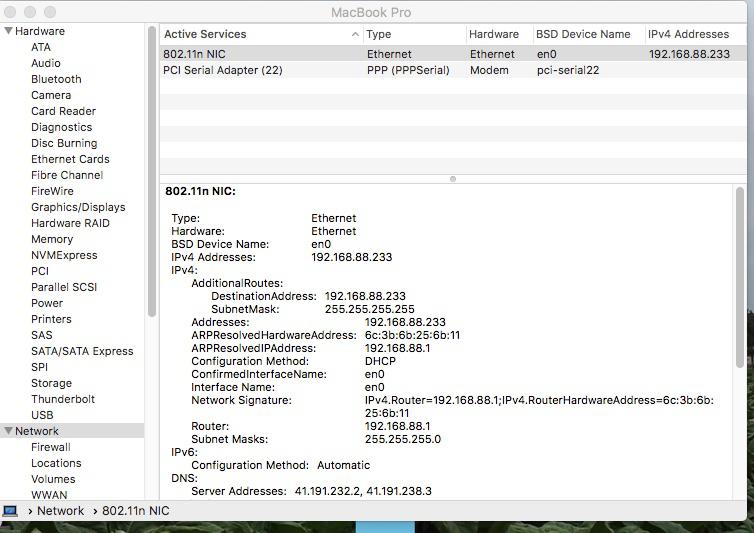Open Hardware RAID information
Image resolution: width=754 pixels, height=533 pixels.
coord(70,223)
